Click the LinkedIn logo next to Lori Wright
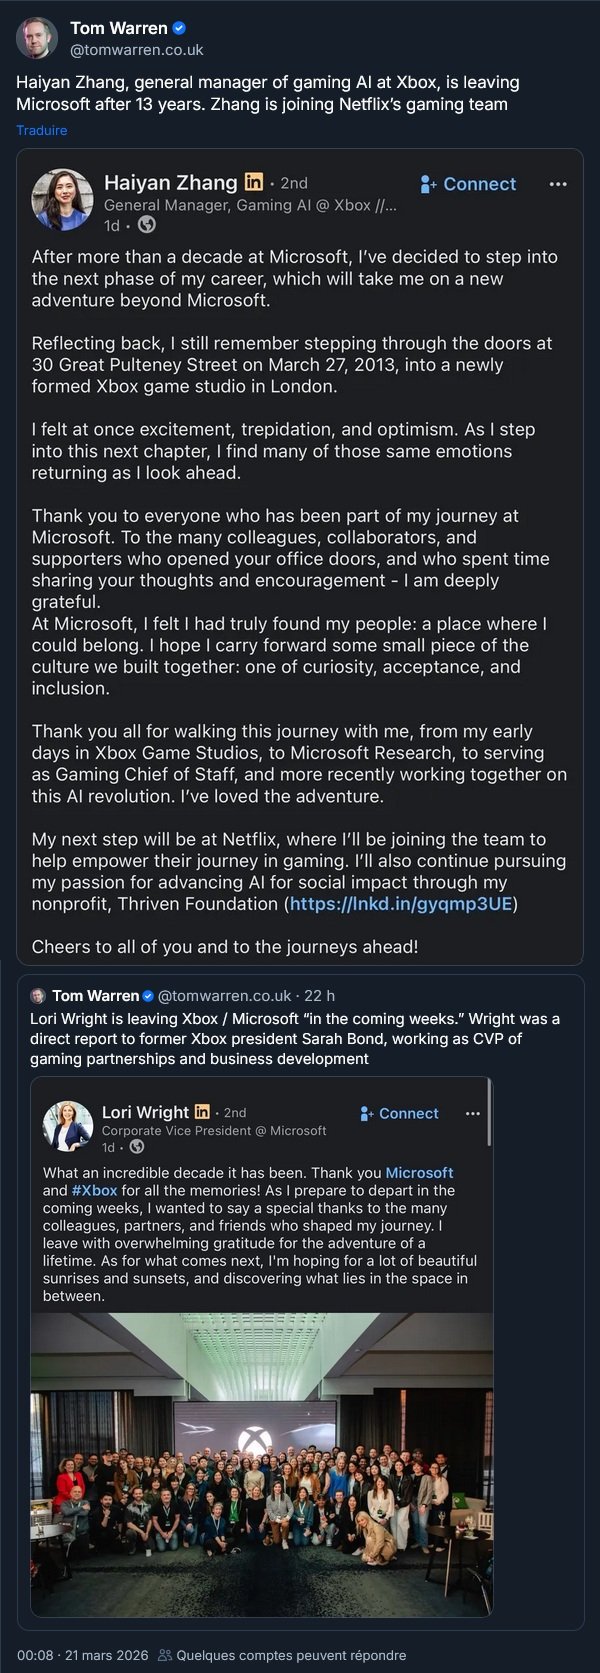 click(202, 1112)
